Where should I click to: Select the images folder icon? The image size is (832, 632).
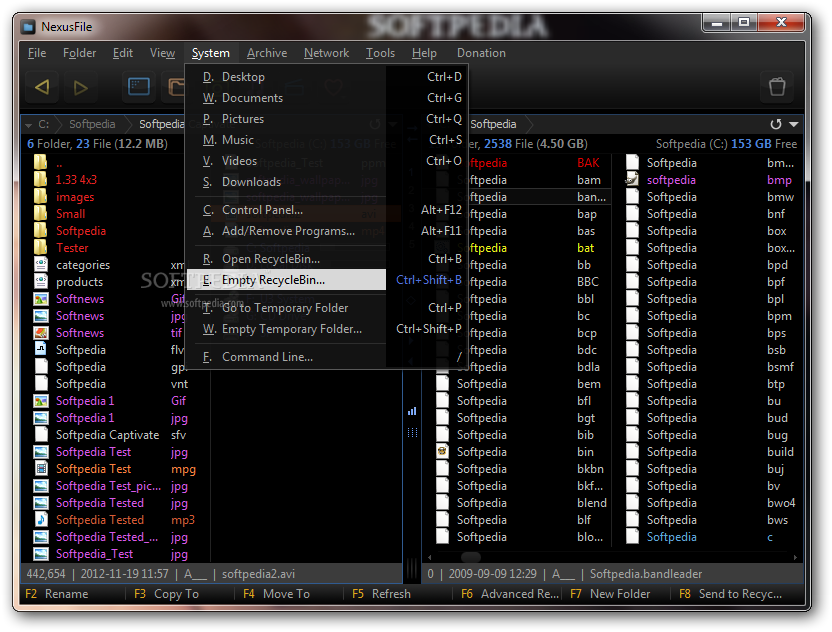pos(40,197)
